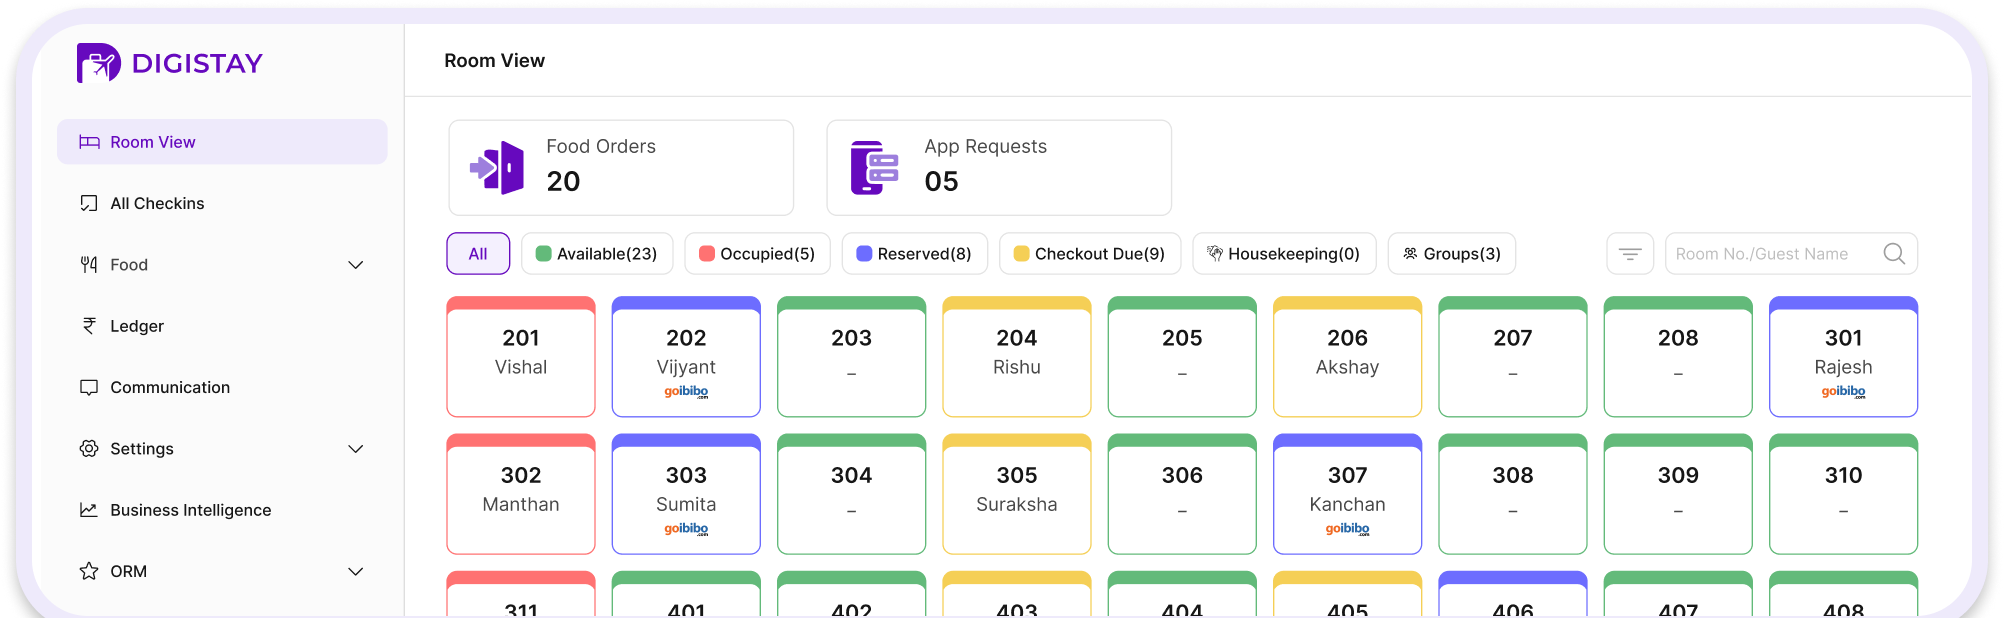The image size is (2004, 618).
Task: Click the Business Intelligence chart icon
Action: click(89, 510)
